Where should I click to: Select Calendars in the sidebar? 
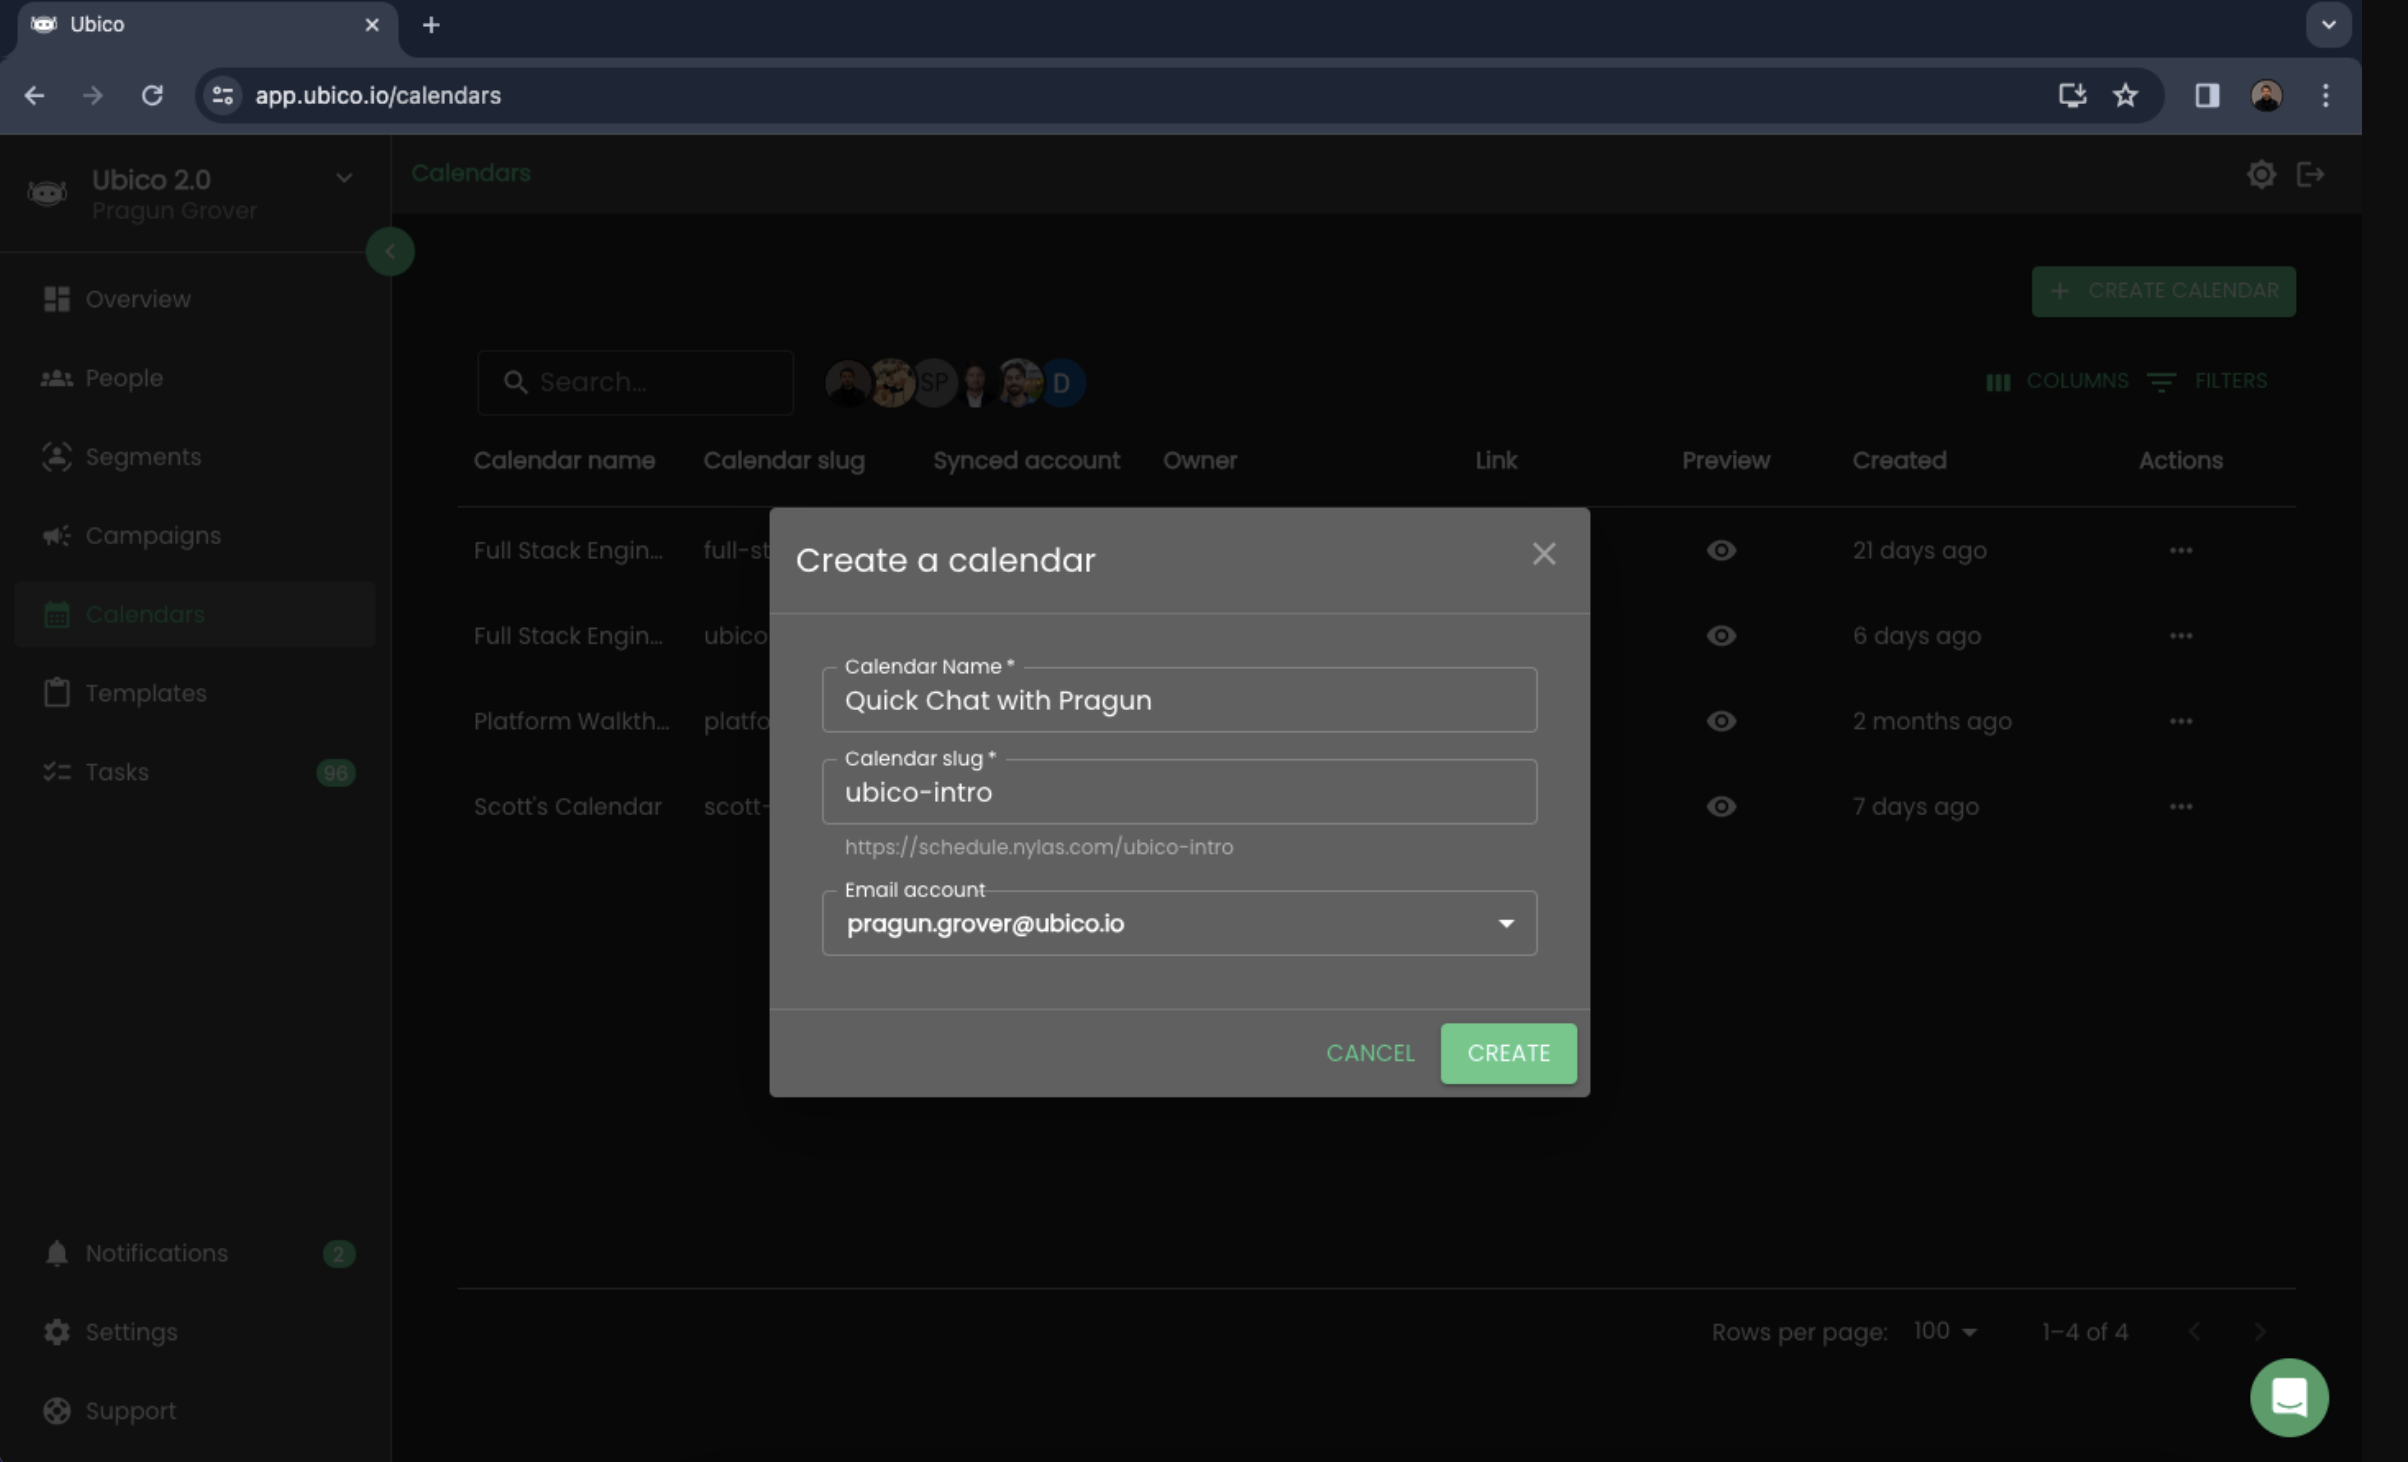(x=195, y=614)
